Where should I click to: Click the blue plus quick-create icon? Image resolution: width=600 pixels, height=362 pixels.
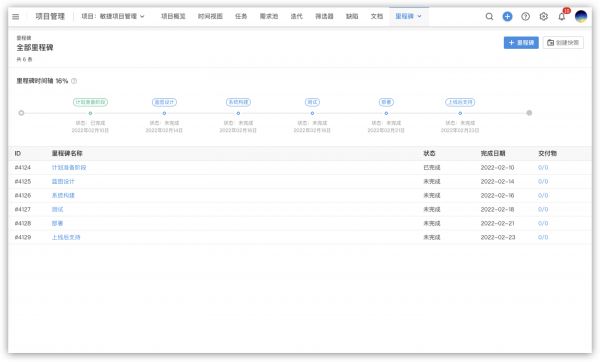[x=507, y=16]
